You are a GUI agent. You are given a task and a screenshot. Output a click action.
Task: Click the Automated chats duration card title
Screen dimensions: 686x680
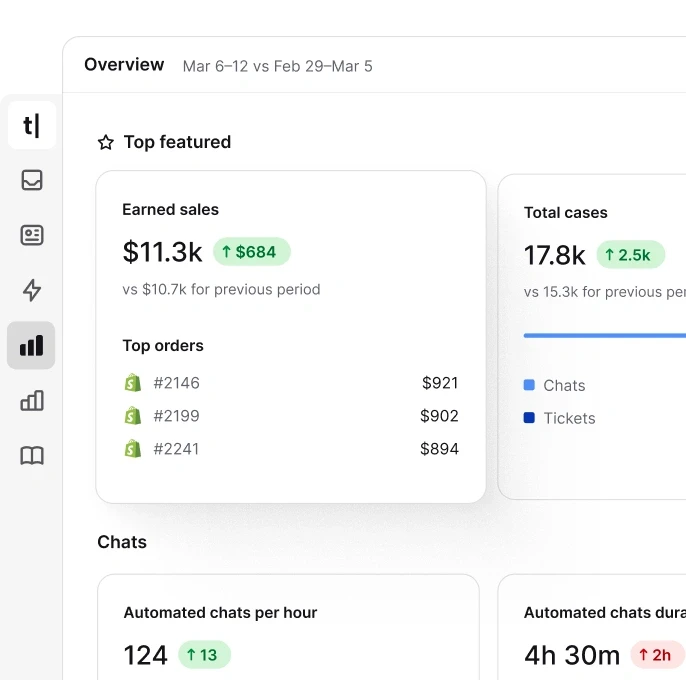pyautogui.click(x=605, y=613)
